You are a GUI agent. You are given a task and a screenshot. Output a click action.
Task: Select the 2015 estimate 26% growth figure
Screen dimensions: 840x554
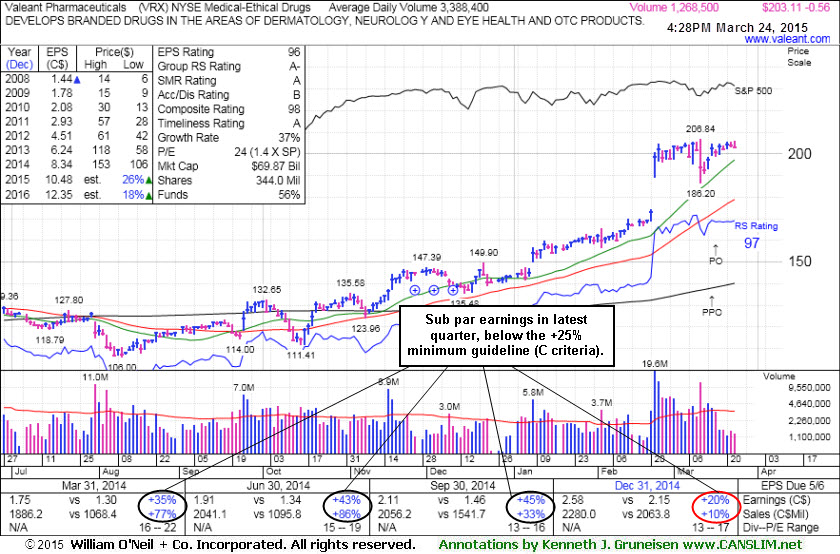coord(133,179)
